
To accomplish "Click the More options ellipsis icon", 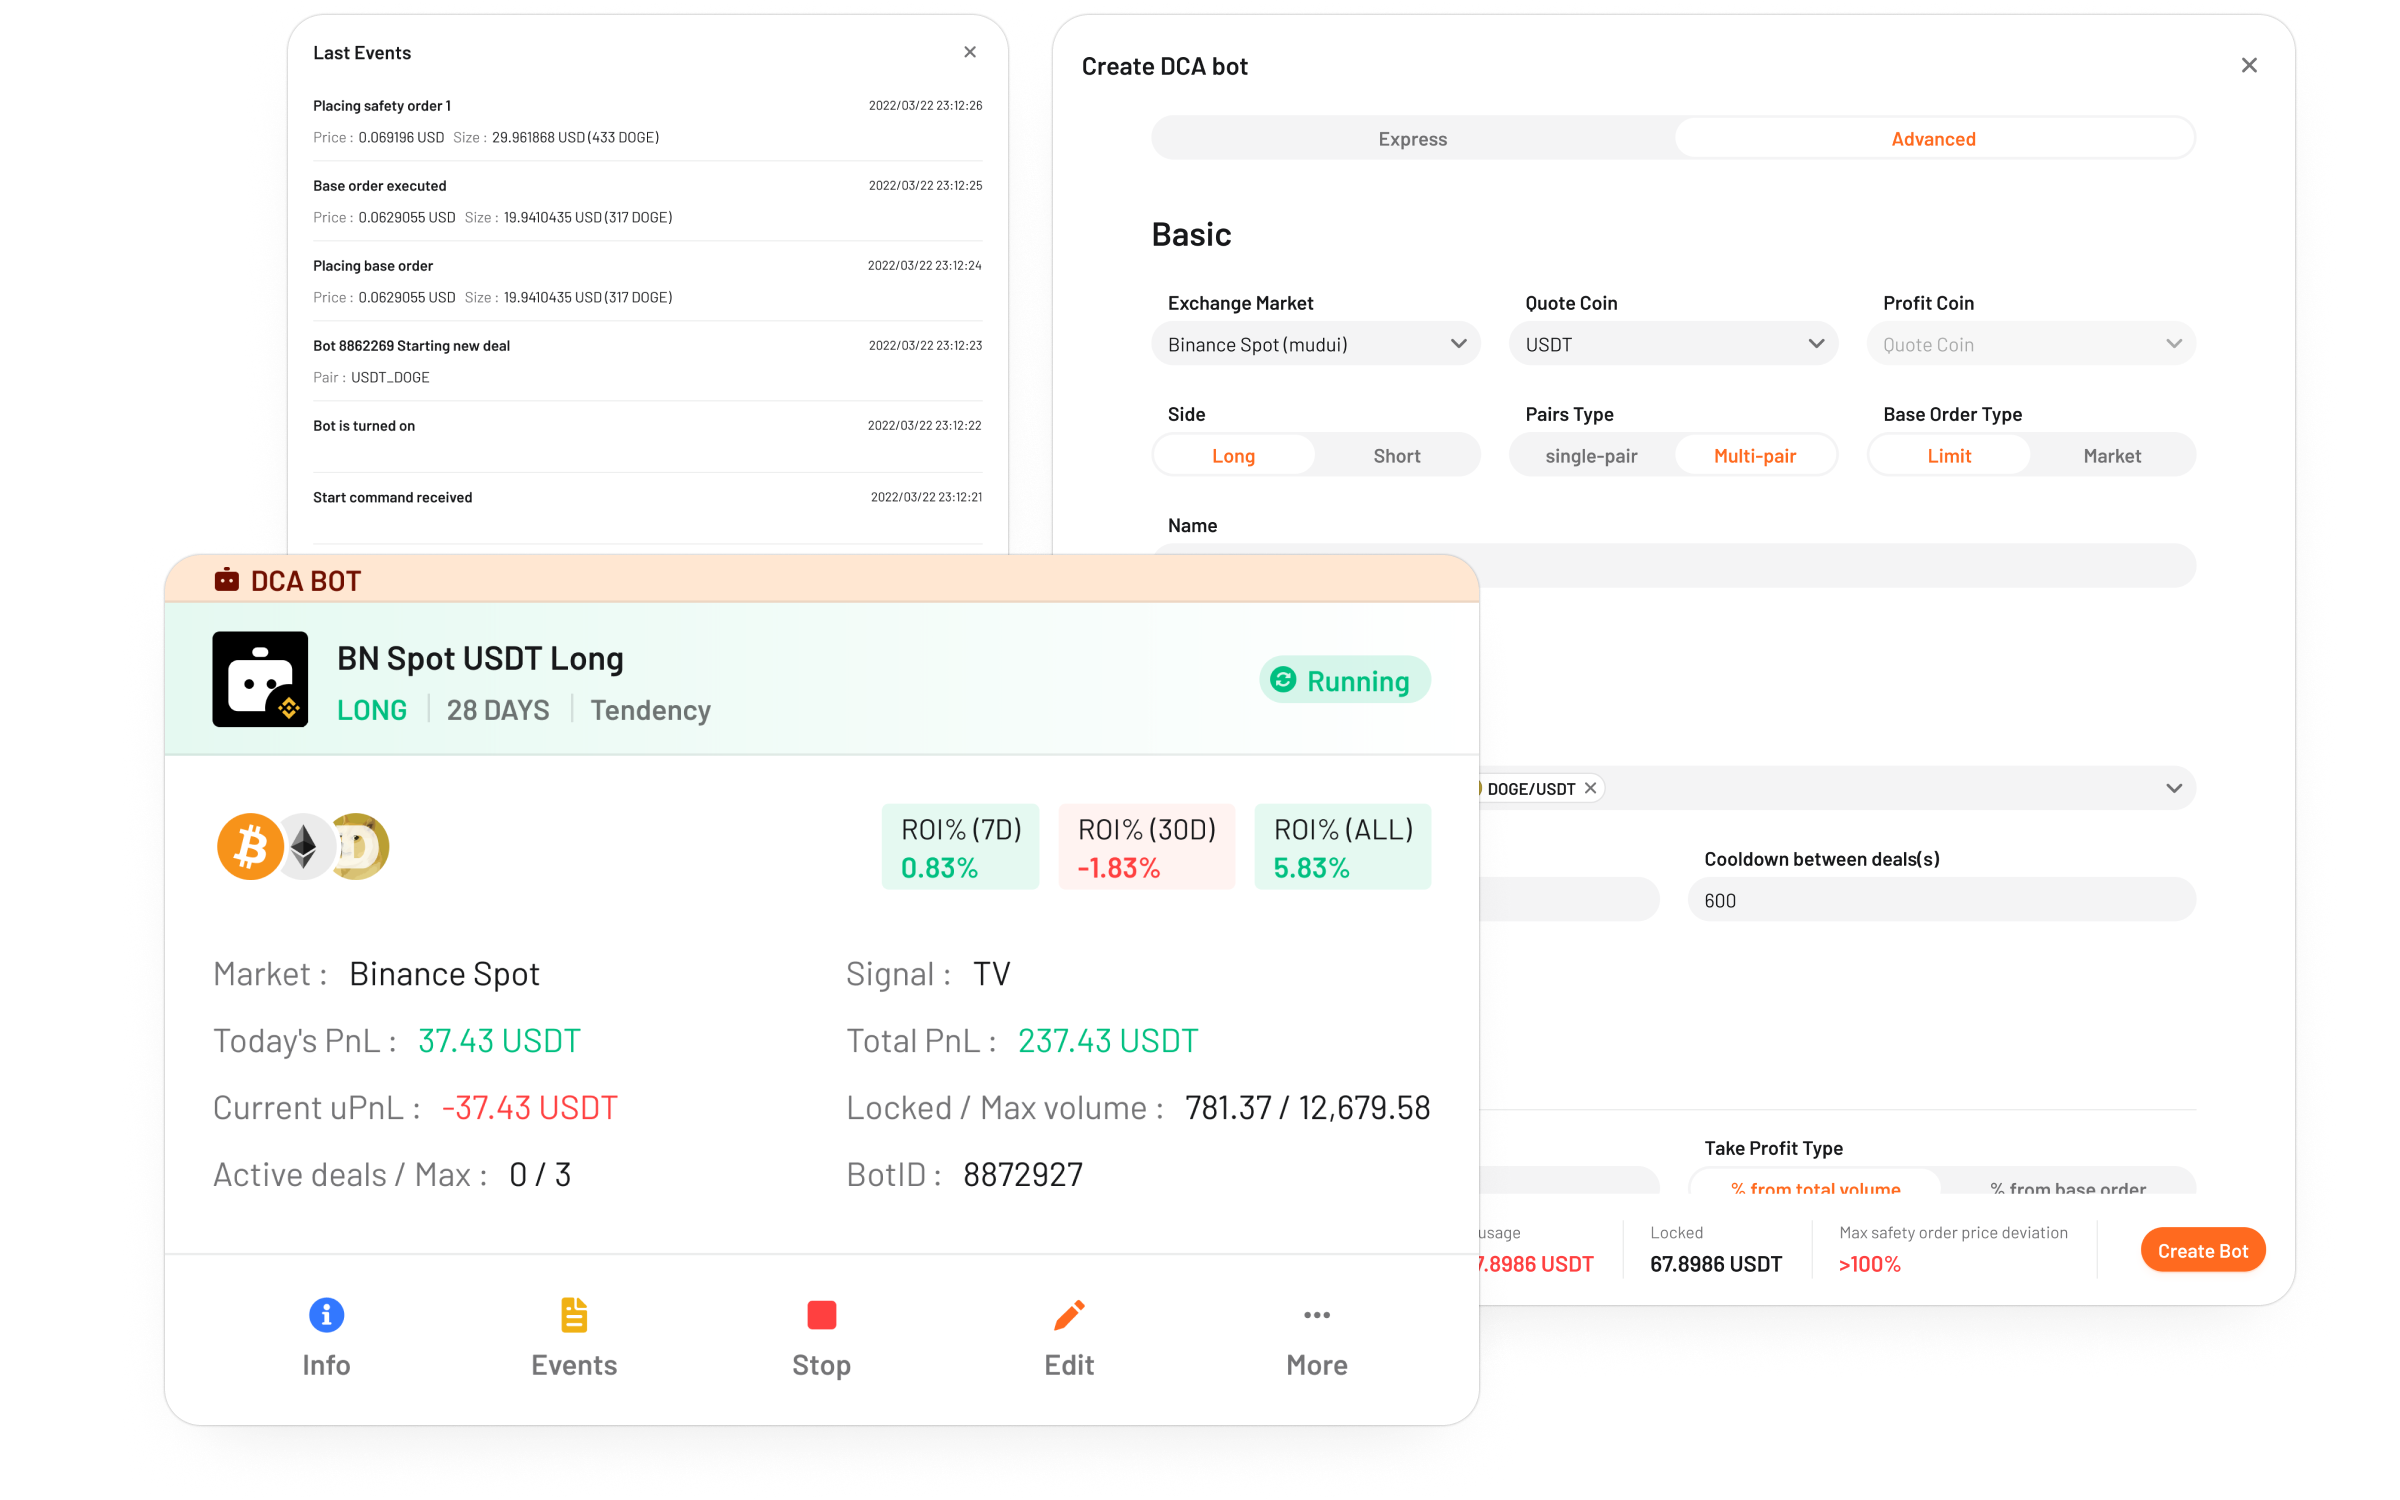I will point(1315,1315).
